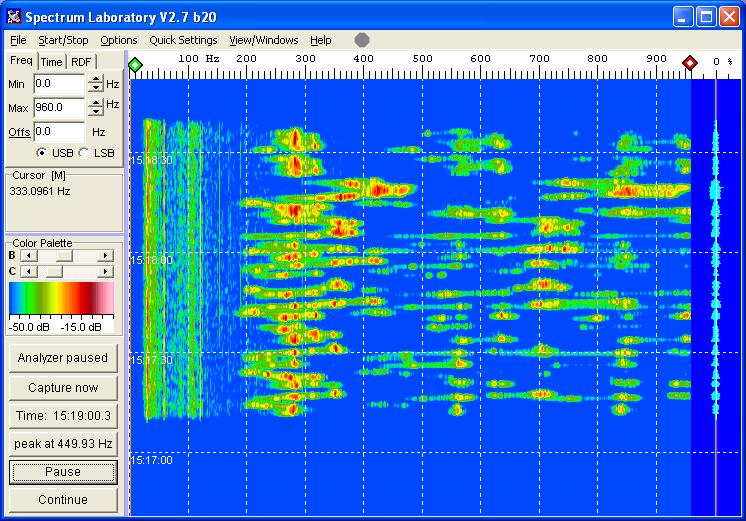Click contrast slider C right arrow
The height and width of the screenshot is (521, 746).
click(105, 272)
